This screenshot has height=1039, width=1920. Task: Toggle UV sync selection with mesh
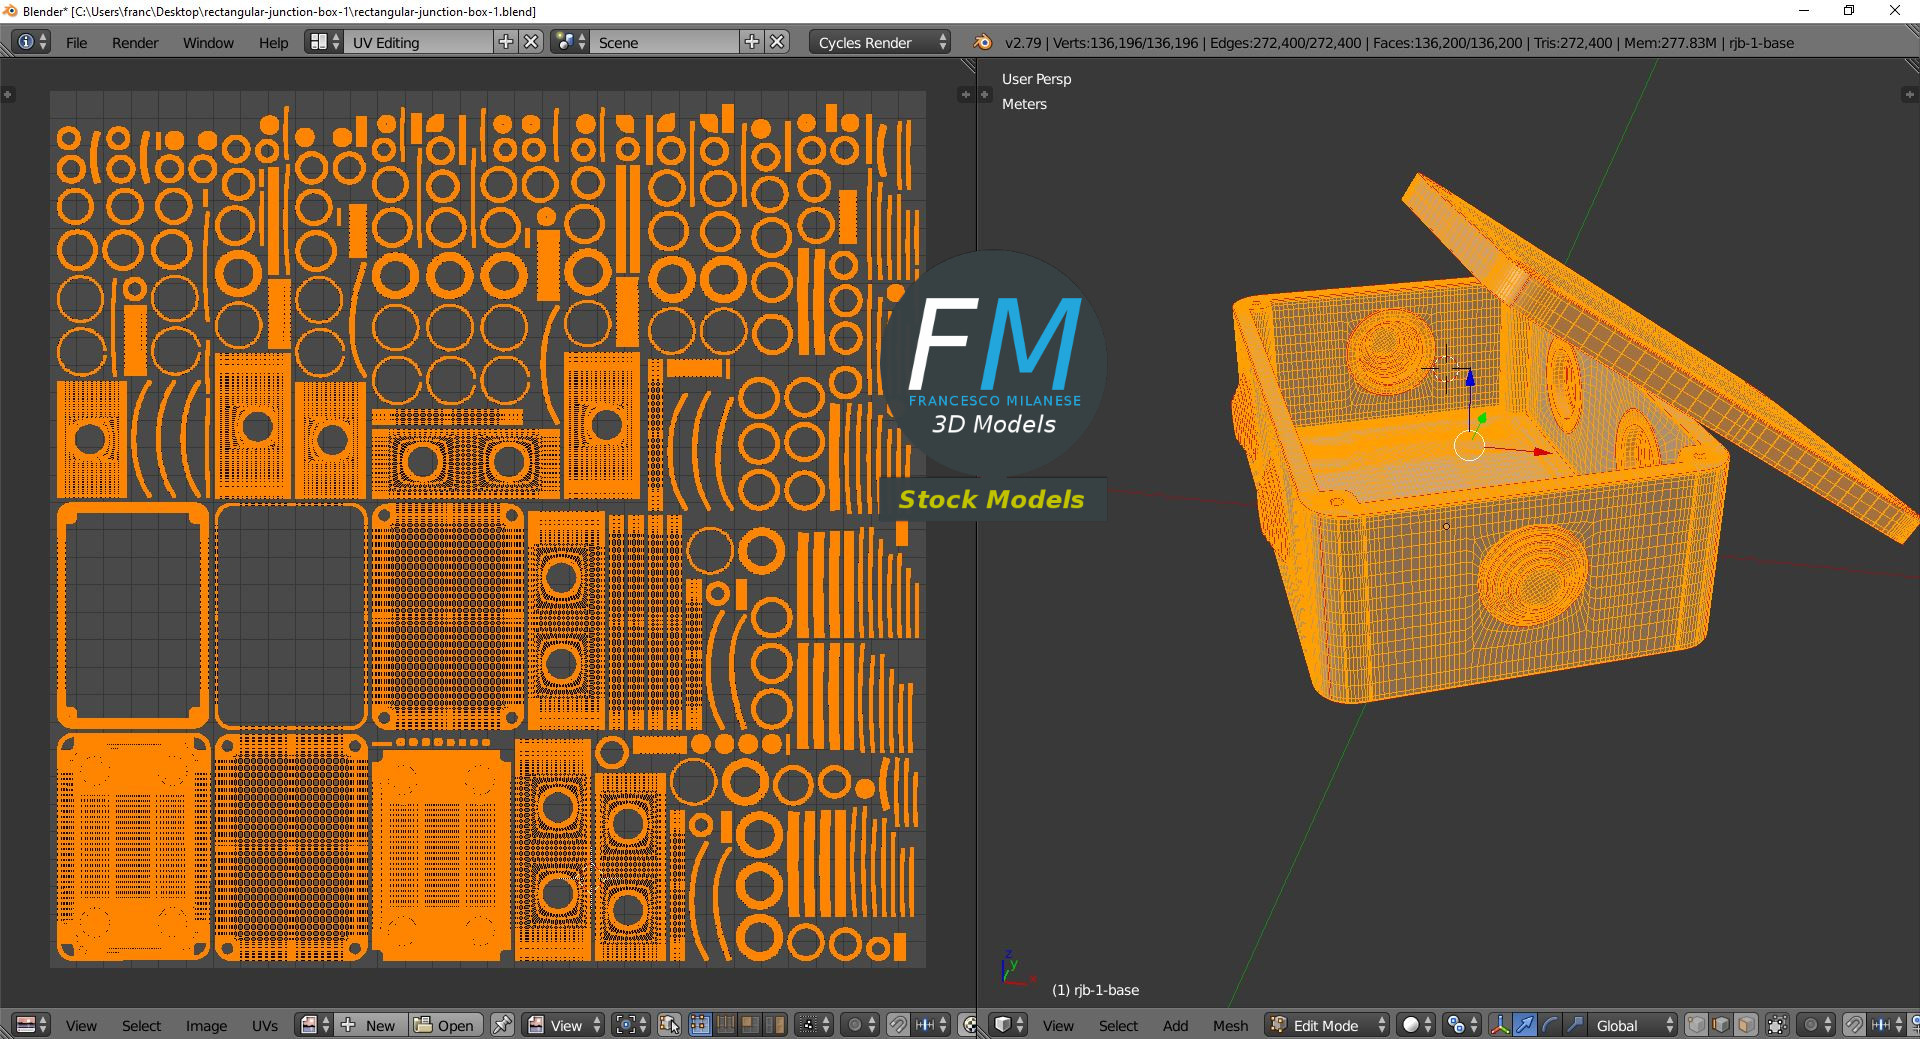tap(669, 1025)
